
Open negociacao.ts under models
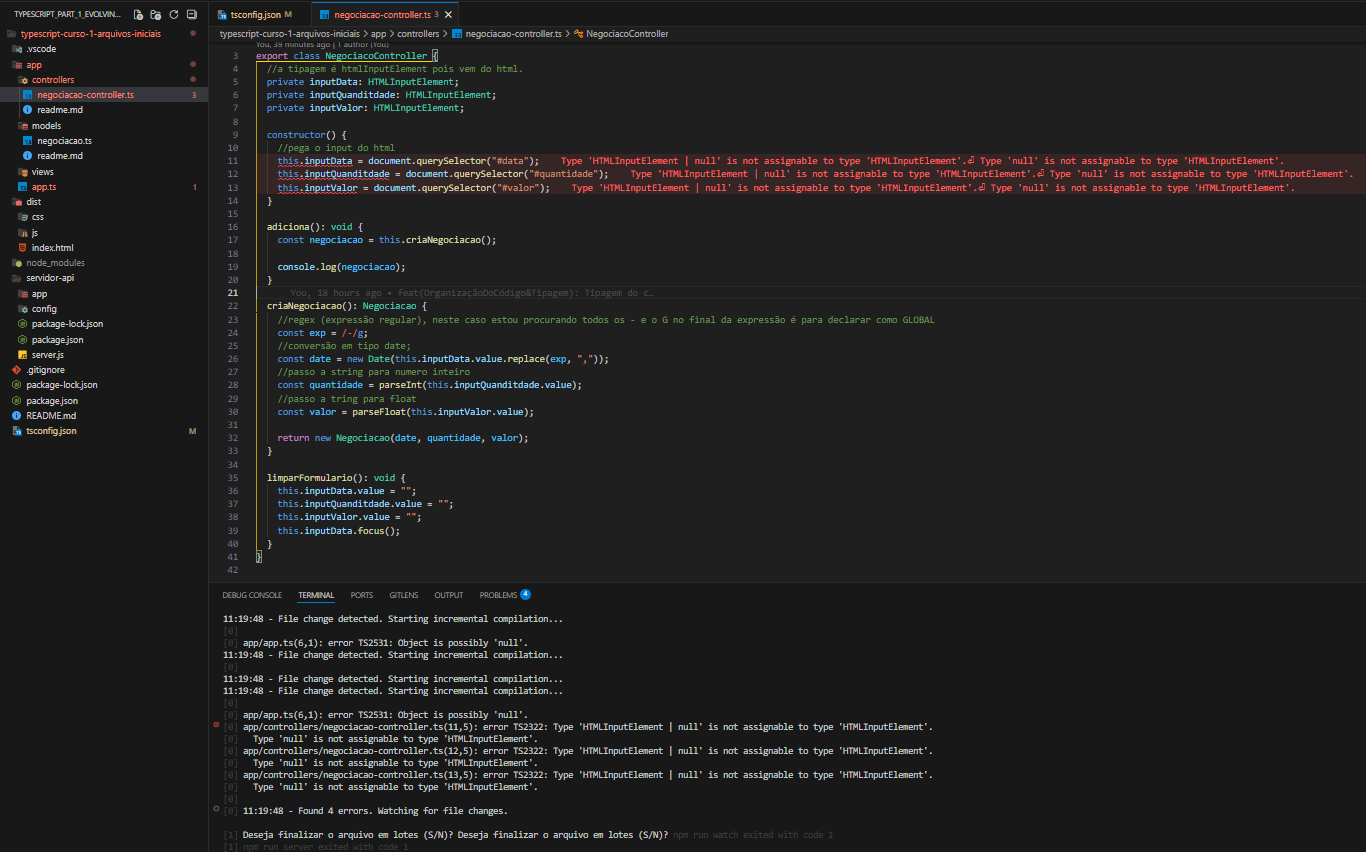tap(64, 140)
